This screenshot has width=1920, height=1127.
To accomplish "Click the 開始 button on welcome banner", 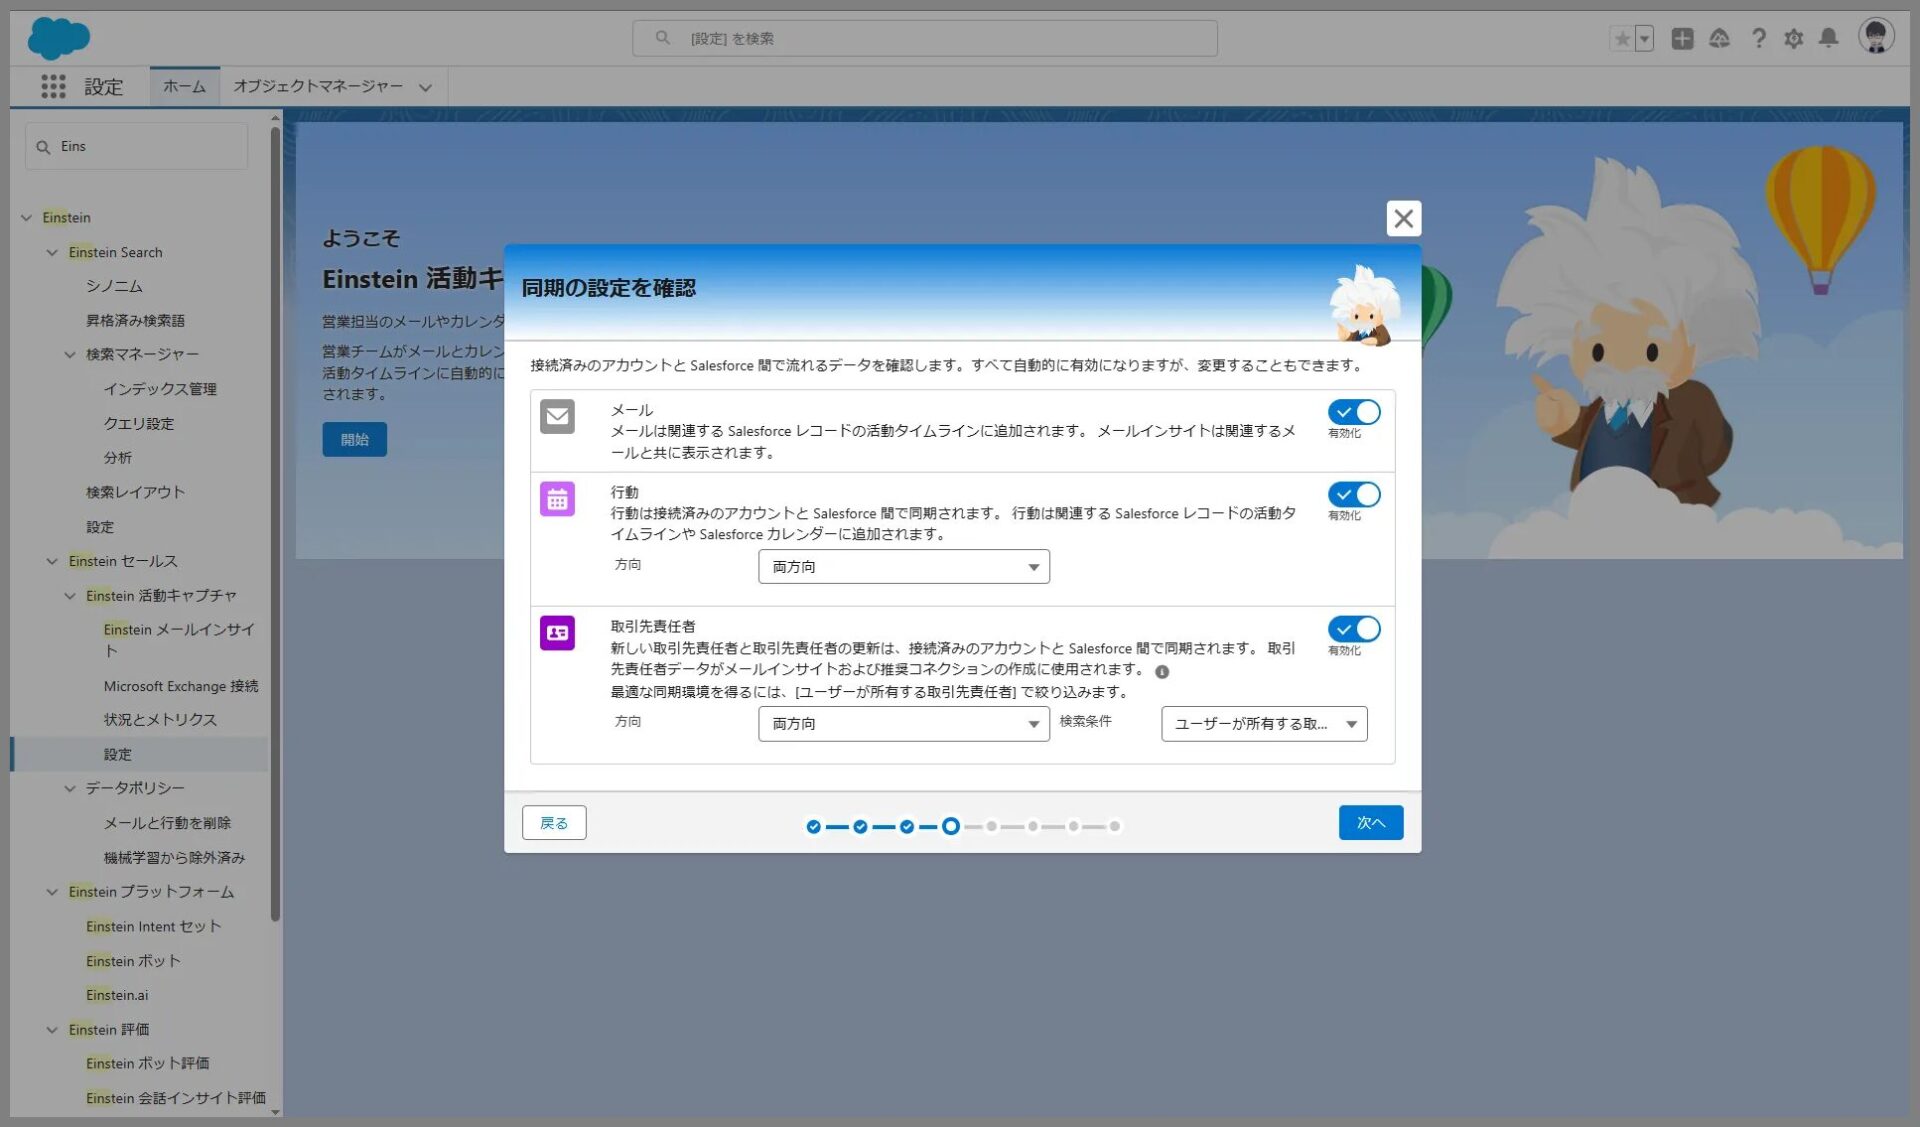I will 354,439.
